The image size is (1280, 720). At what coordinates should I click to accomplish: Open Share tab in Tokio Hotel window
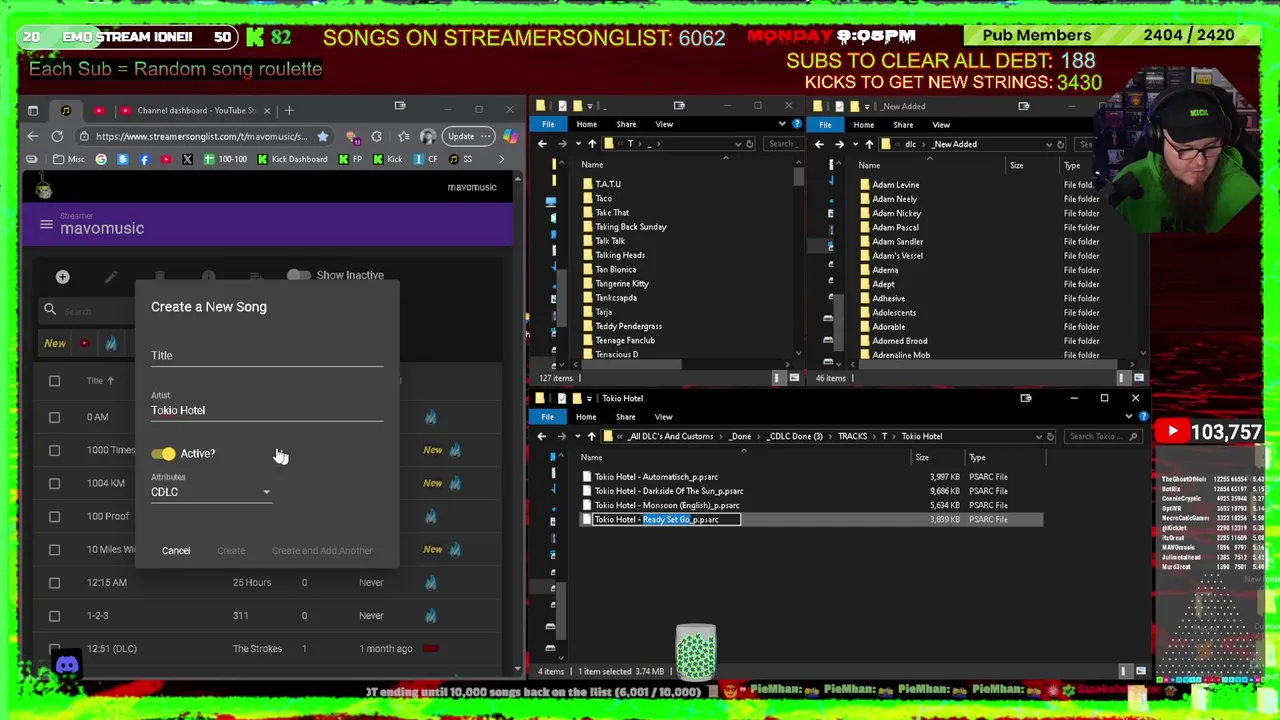point(626,417)
